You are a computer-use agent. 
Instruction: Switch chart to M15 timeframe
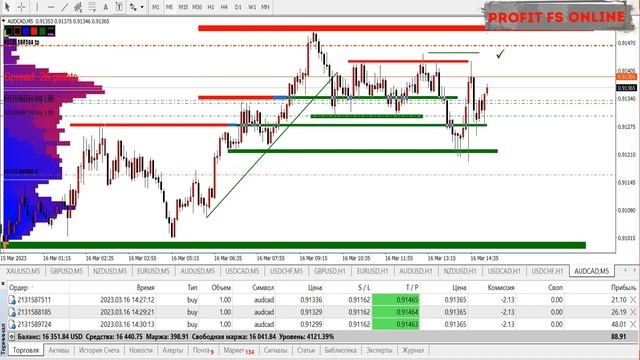(x=183, y=7)
